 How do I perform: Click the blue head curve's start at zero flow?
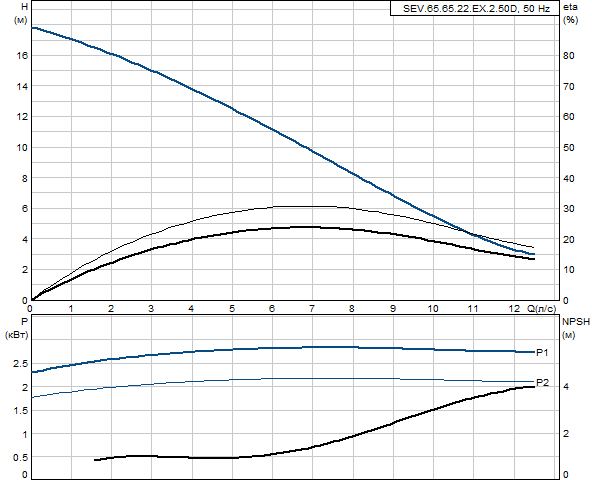pyautogui.click(x=32, y=28)
